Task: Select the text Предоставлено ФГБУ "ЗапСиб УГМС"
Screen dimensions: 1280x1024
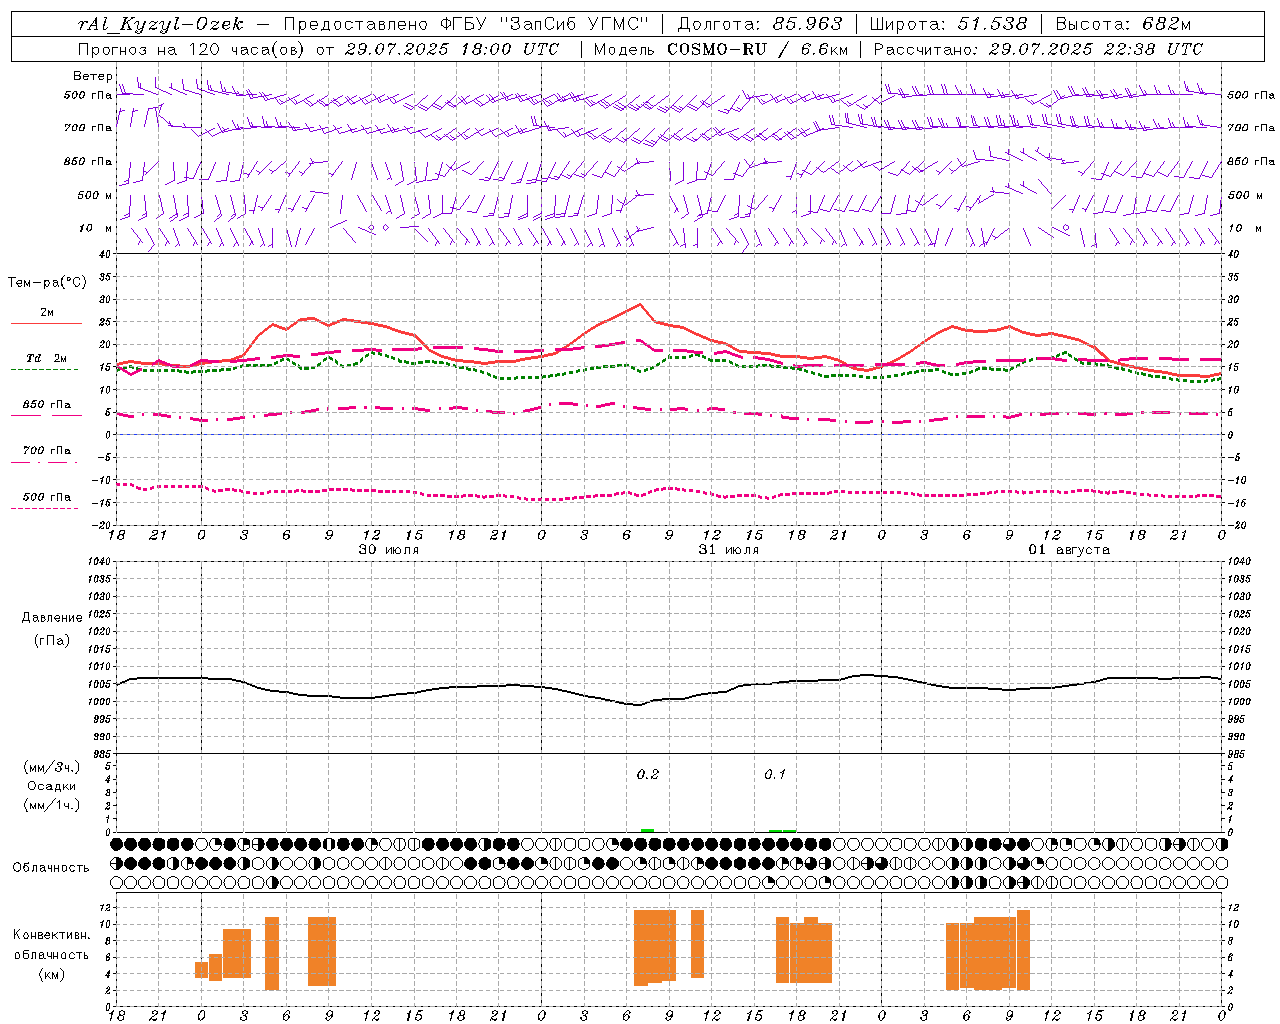Action: pyautogui.click(x=466, y=24)
